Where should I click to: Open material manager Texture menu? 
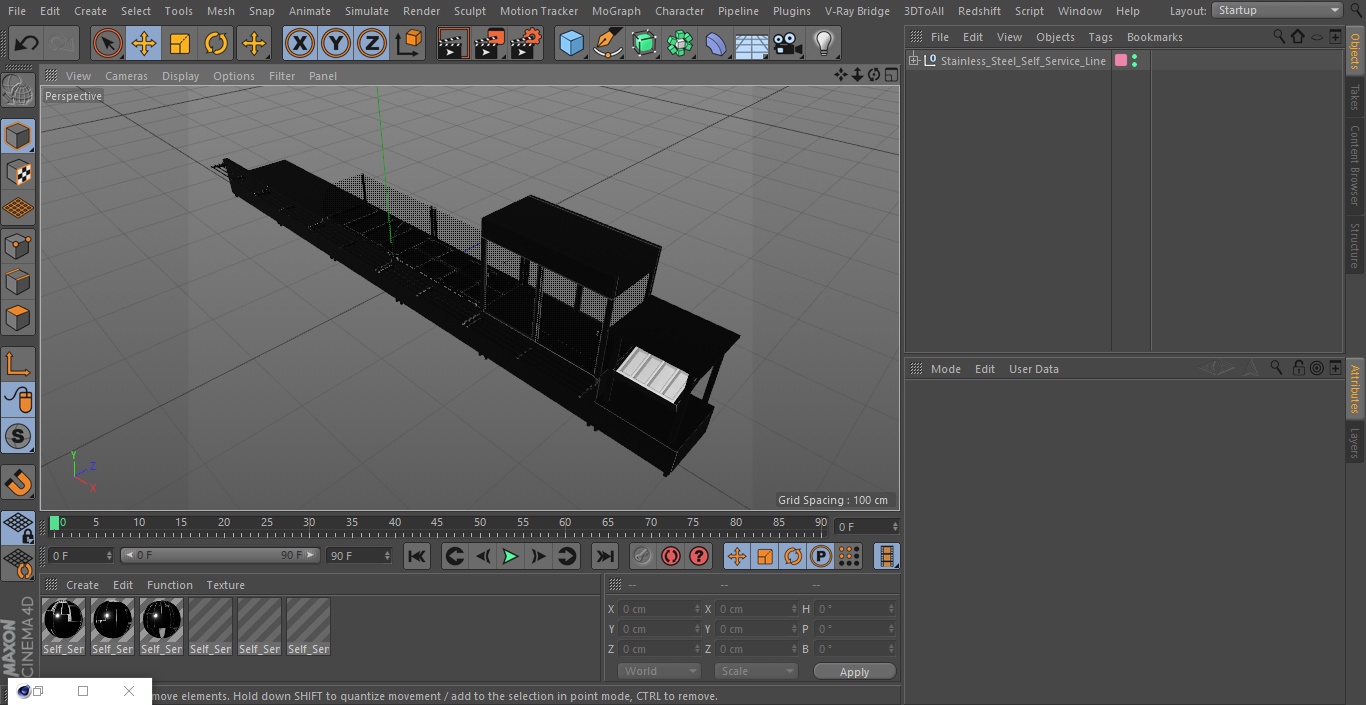click(x=225, y=585)
